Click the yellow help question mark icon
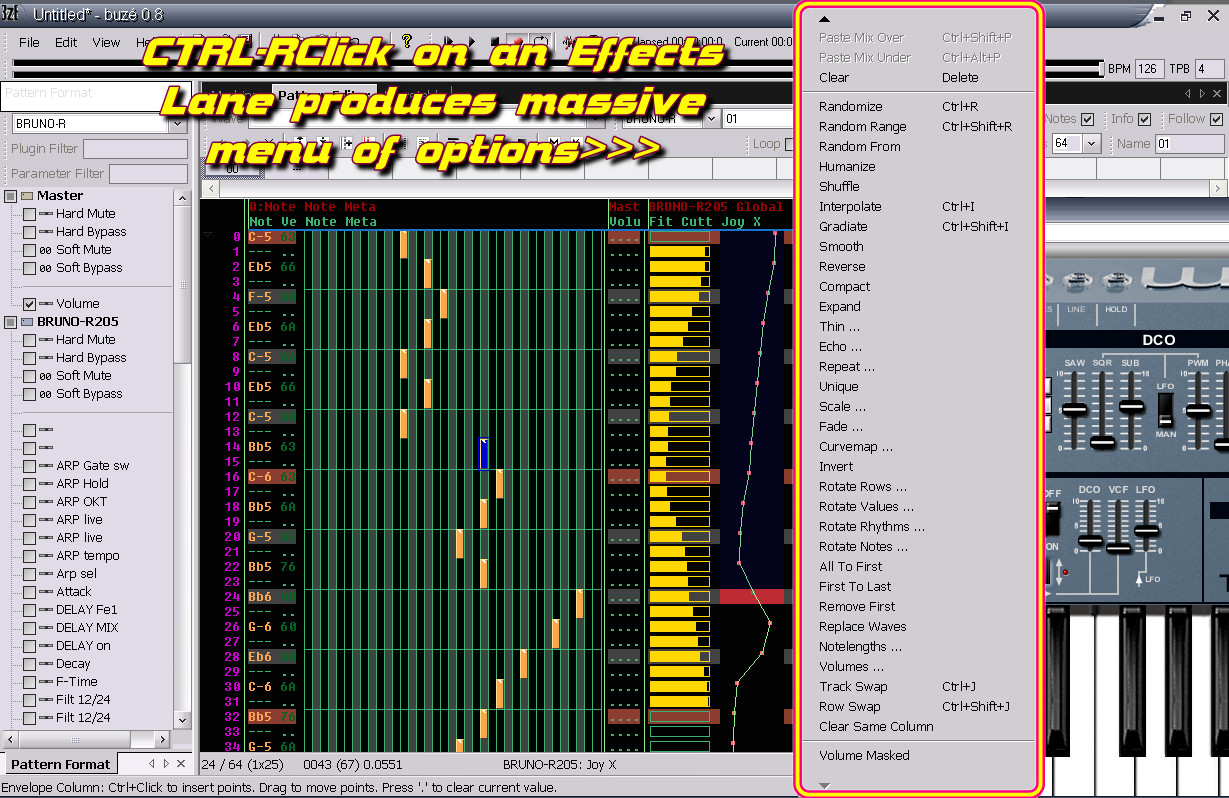The image size is (1229, 798). 407,41
